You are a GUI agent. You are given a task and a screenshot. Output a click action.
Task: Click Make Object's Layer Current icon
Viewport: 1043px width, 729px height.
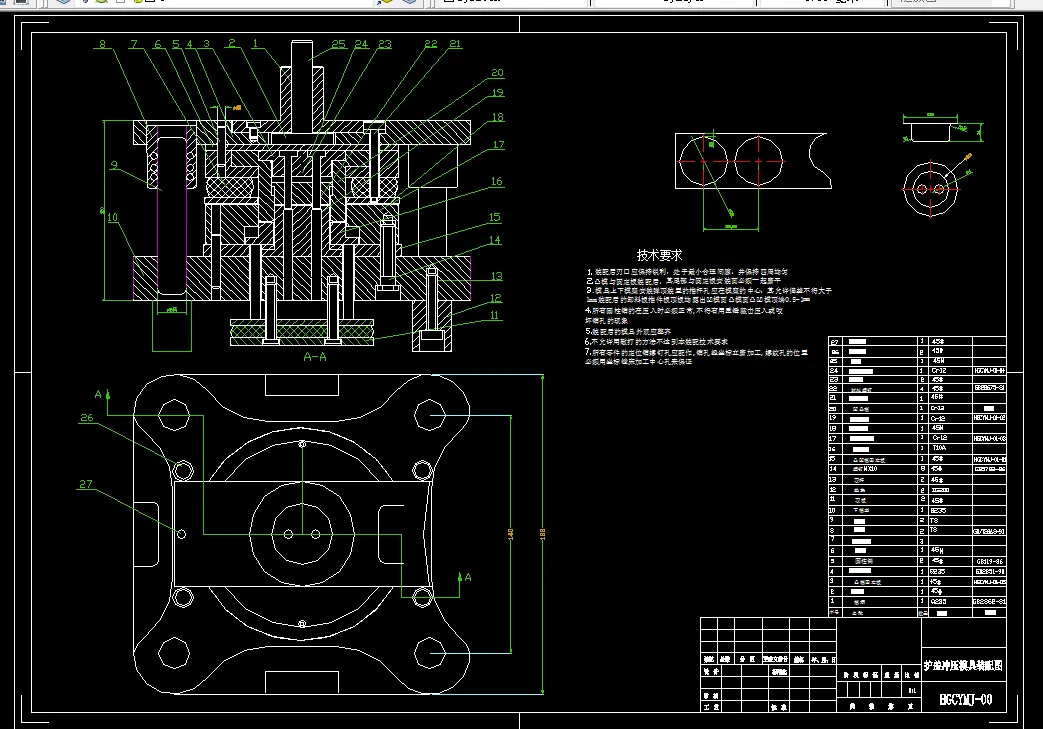pos(385,2)
